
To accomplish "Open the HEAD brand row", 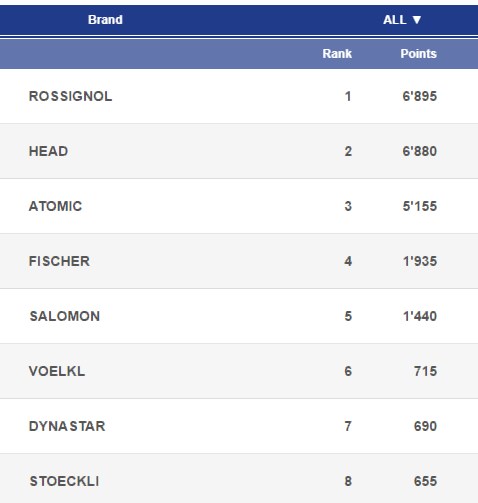I will point(239,151).
